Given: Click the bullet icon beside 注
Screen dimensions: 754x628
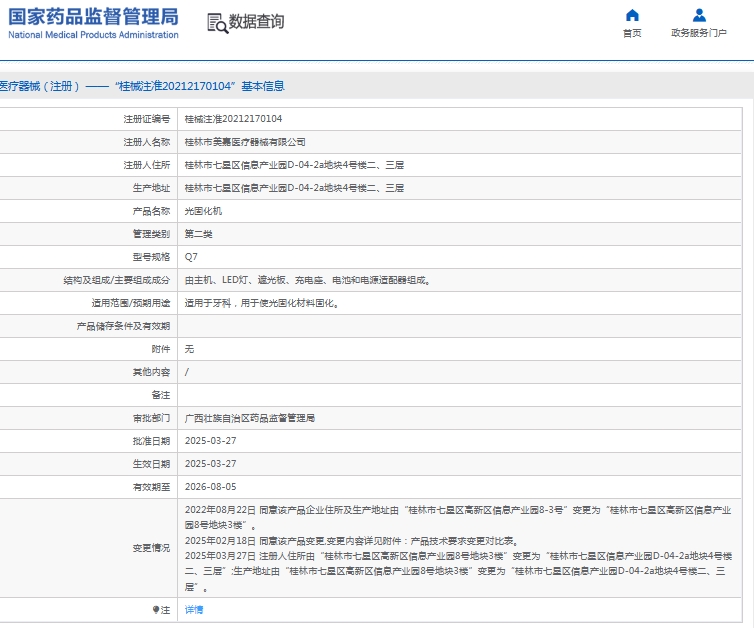Looking at the screenshot, I should [x=155, y=609].
